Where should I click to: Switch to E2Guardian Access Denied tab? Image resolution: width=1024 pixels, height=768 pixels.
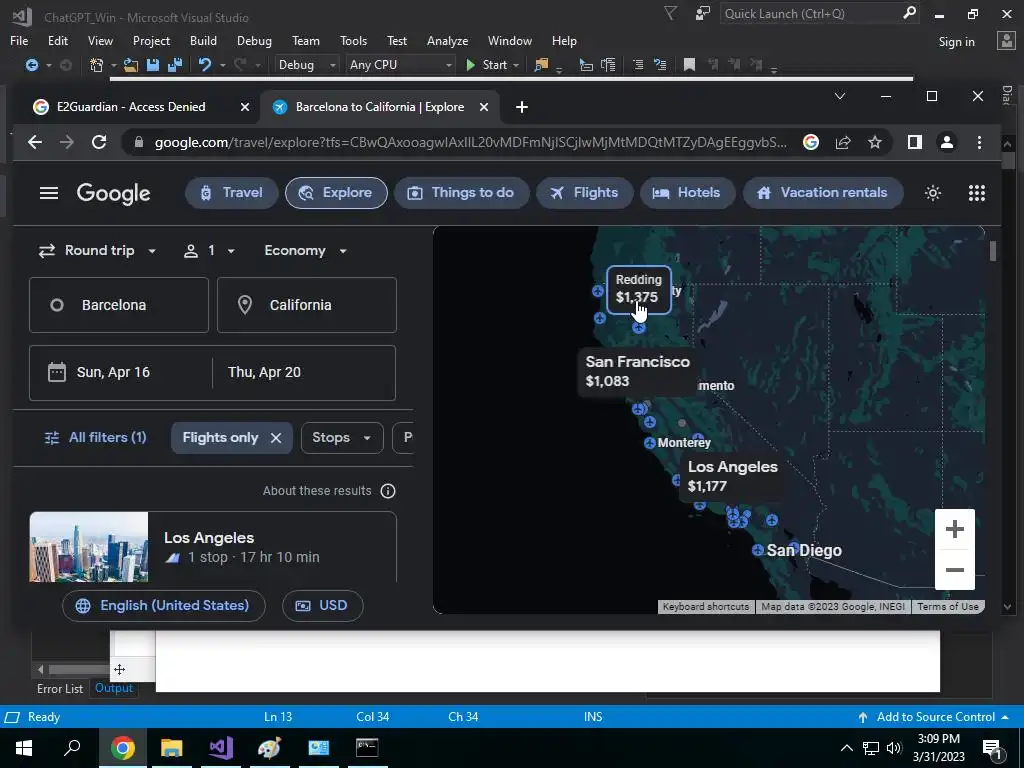click(131, 107)
